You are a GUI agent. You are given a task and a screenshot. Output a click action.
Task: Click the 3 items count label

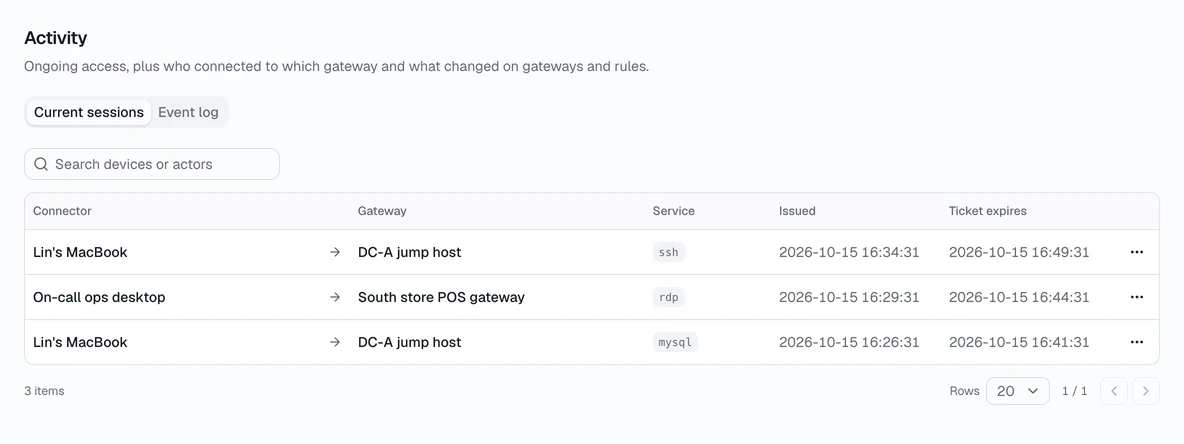[44, 391]
